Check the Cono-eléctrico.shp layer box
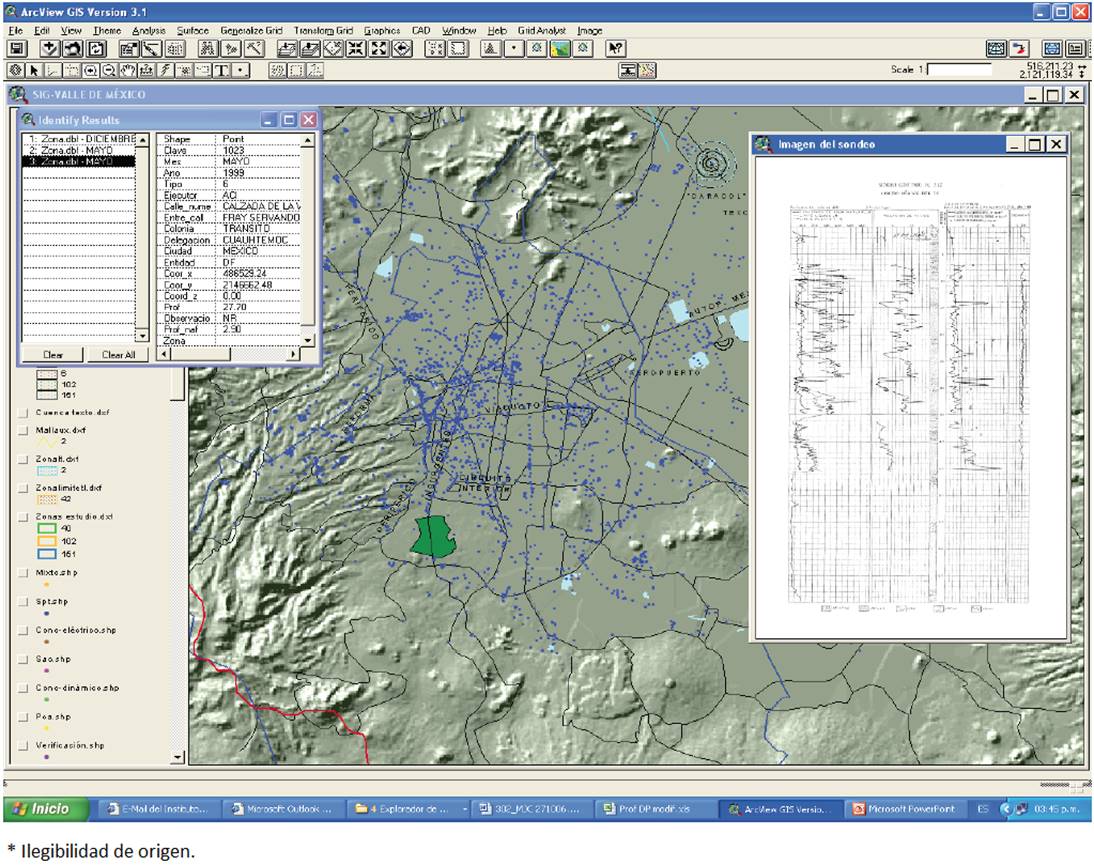This screenshot has width=1094, height=865. click(x=22, y=631)
